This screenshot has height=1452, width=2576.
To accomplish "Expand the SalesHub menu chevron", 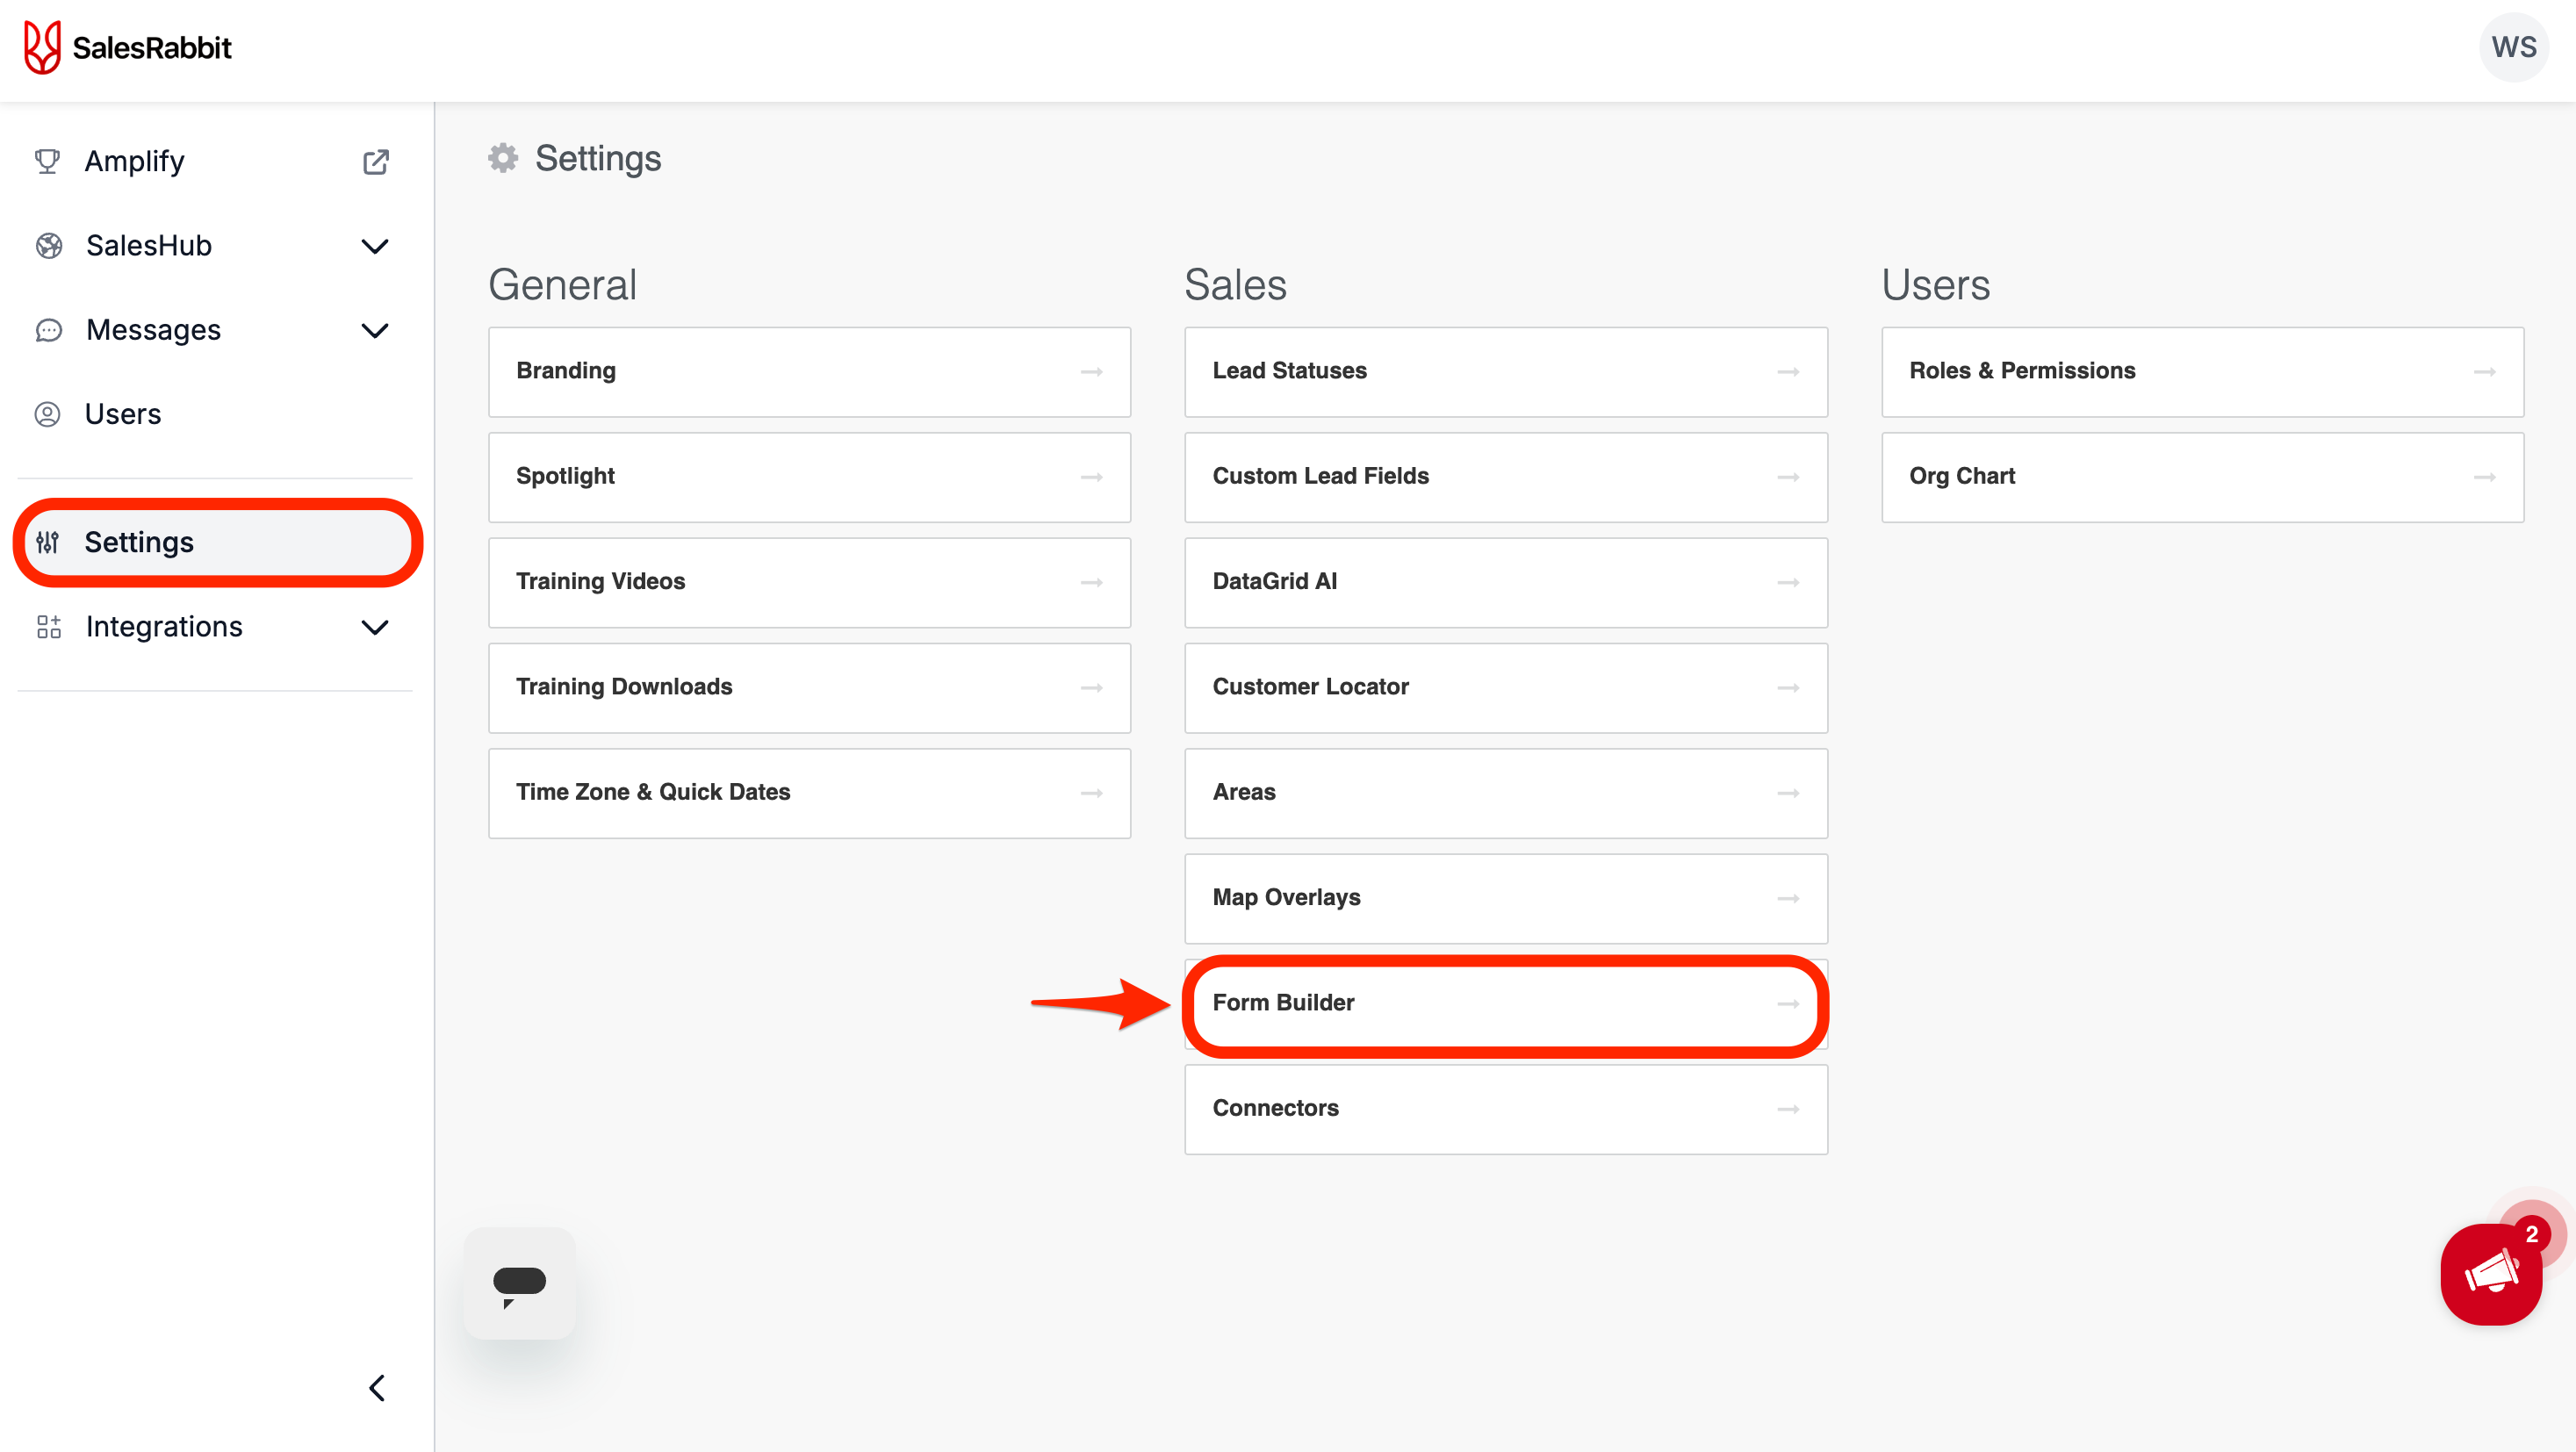I will tap(374, 246).
